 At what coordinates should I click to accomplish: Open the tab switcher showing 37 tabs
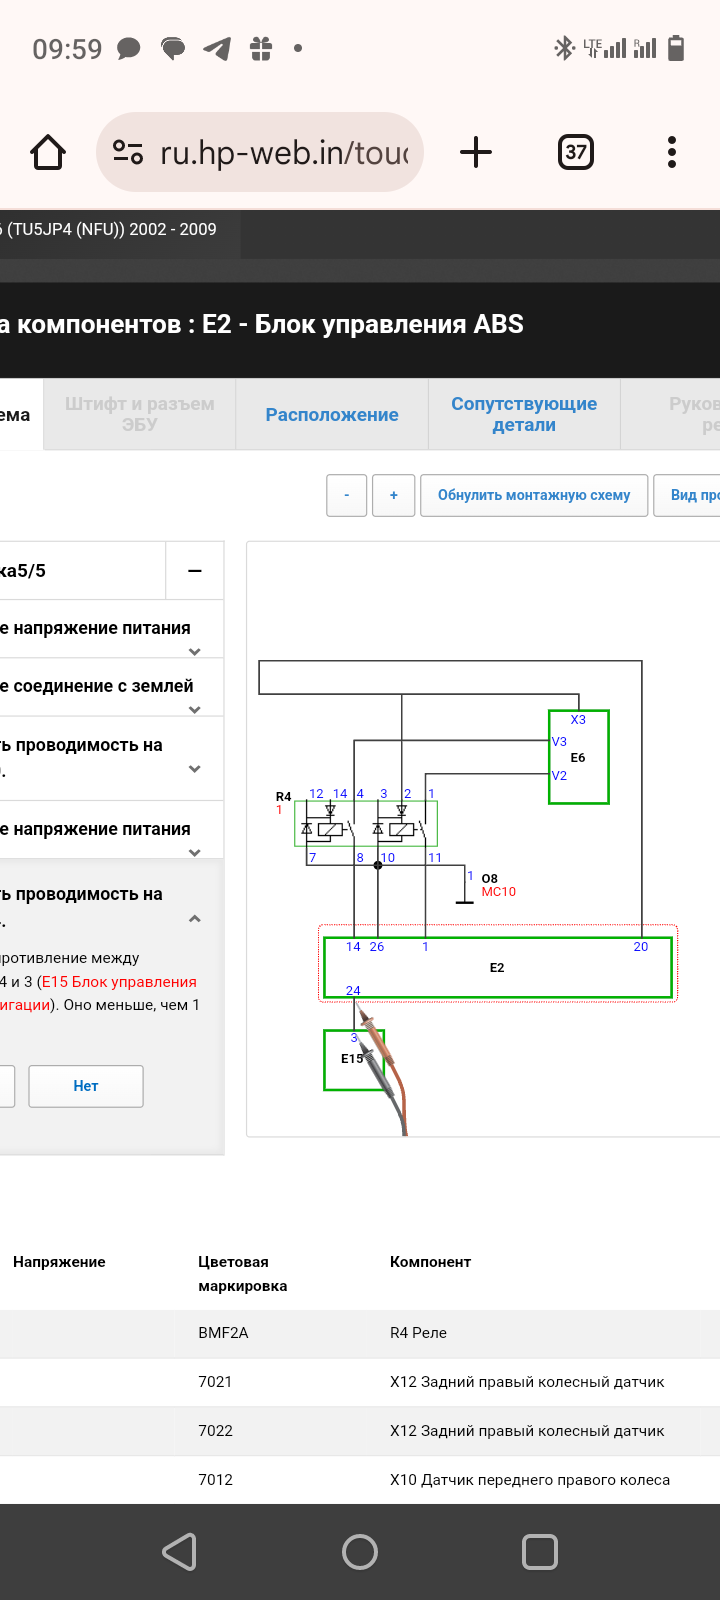(575, 153)
